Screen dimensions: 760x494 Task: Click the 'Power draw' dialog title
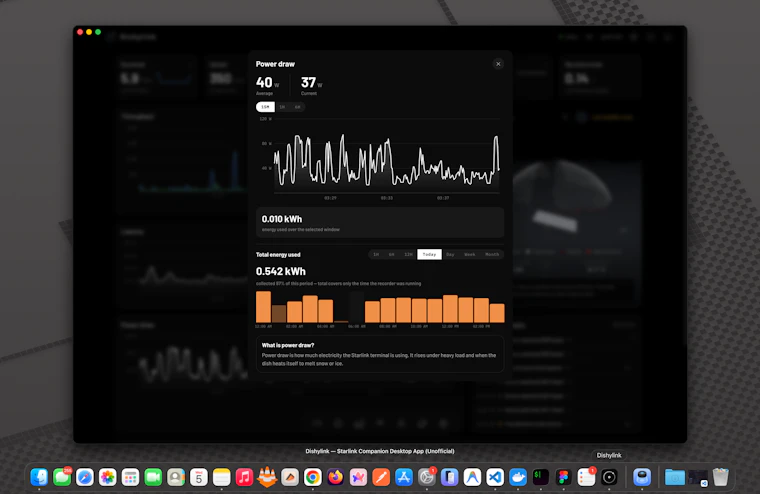275,64
